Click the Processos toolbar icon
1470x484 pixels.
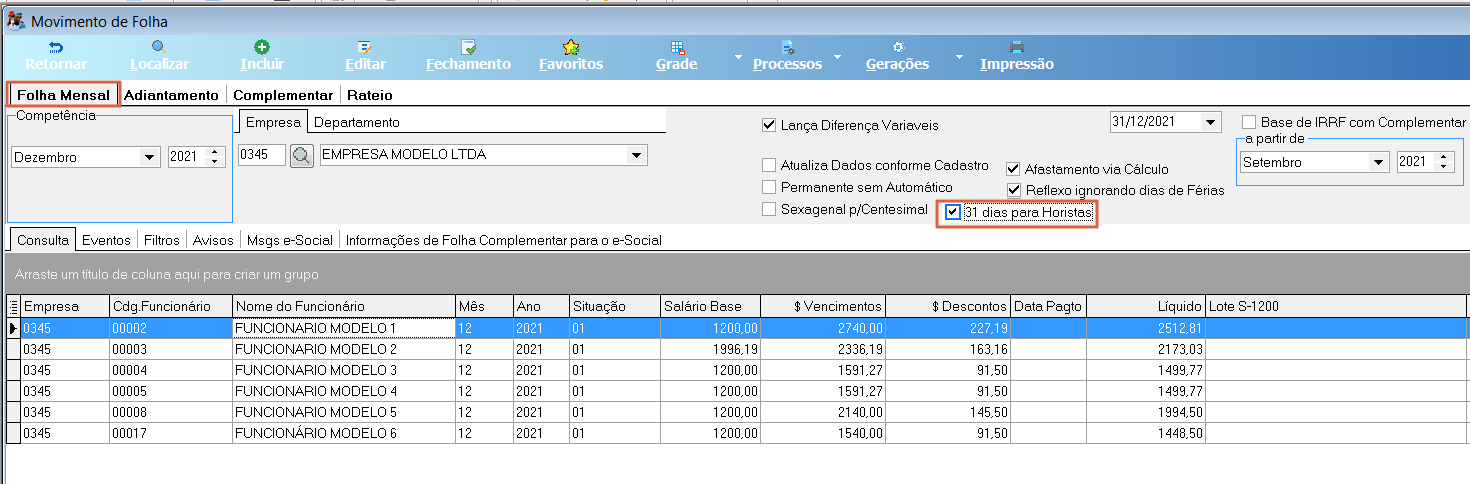tap(787, 47)
